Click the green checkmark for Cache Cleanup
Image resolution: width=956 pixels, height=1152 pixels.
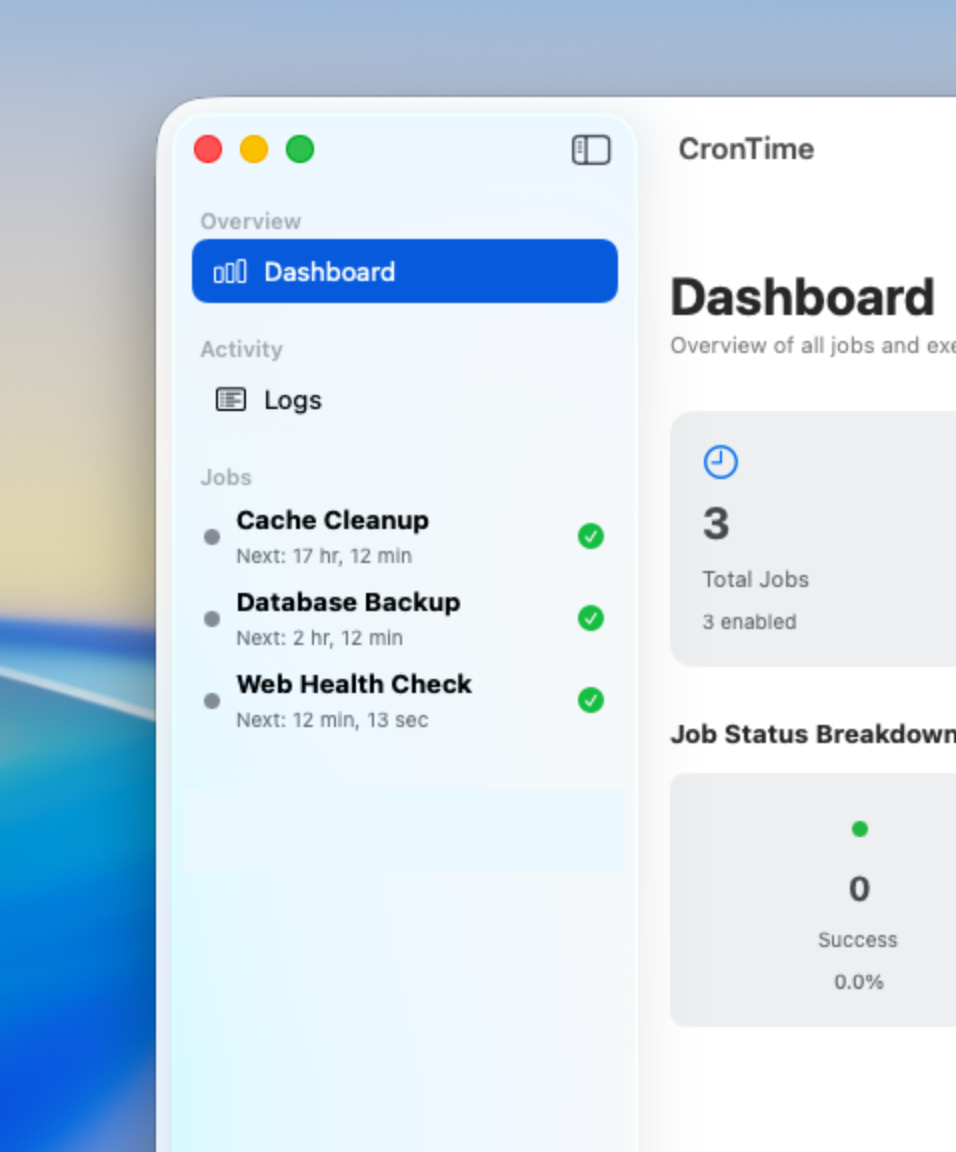coord(591,537)
